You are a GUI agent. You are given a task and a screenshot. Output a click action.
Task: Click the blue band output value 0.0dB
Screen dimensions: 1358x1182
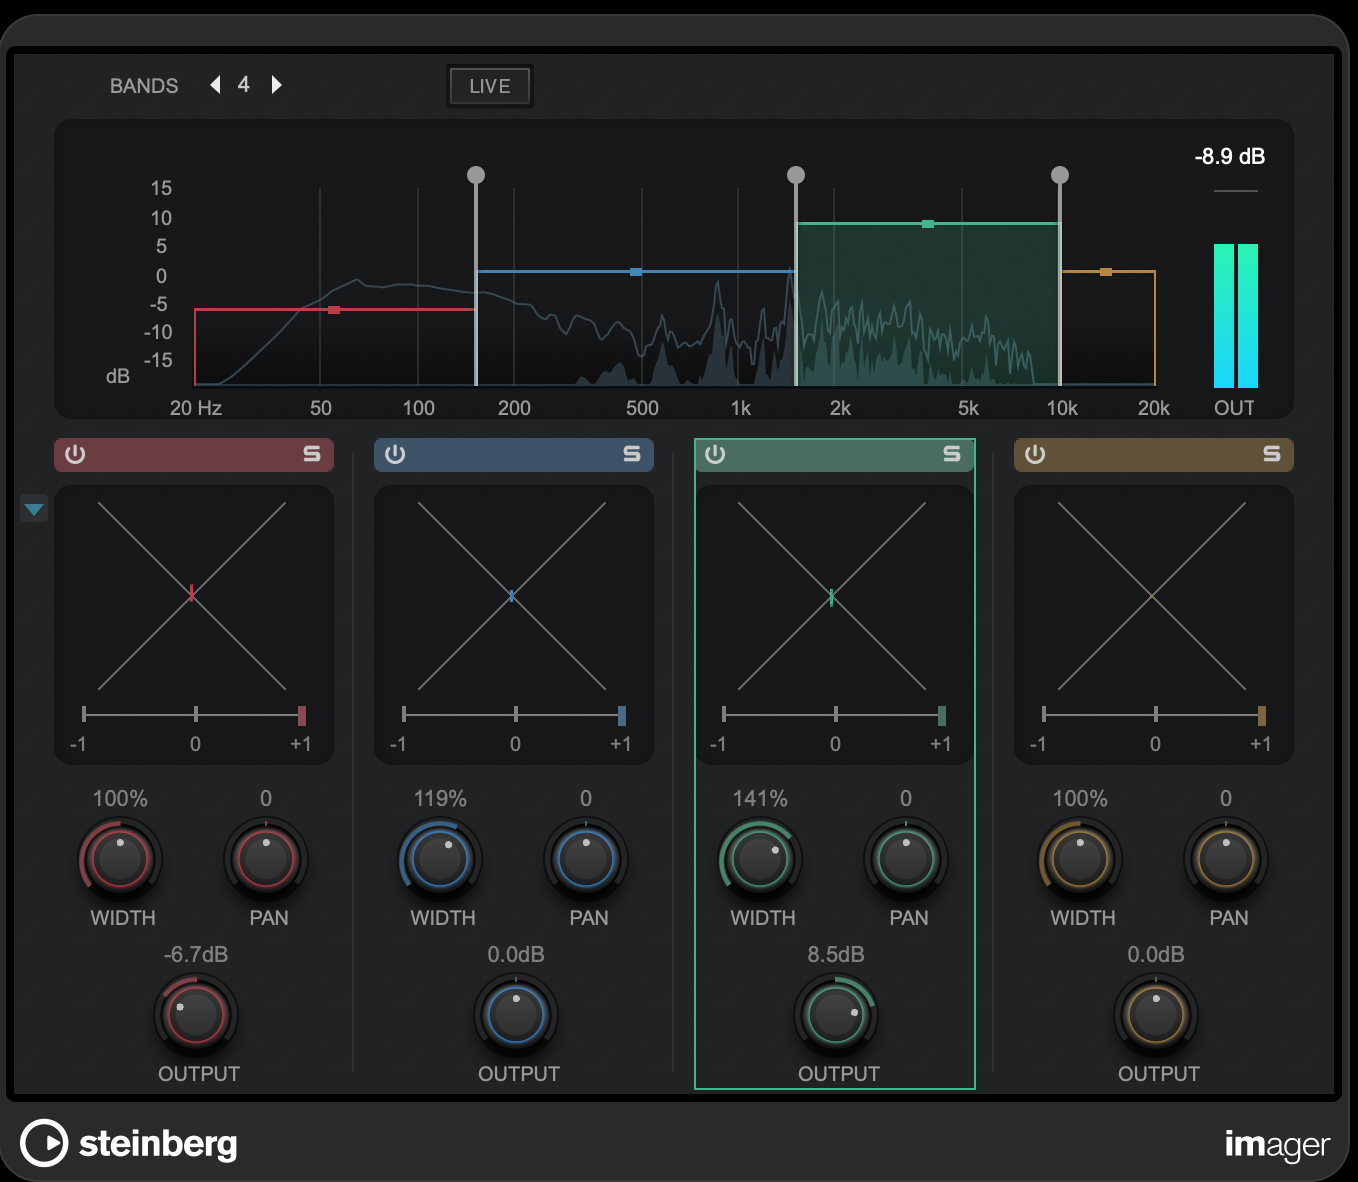[x=516, y=955]
